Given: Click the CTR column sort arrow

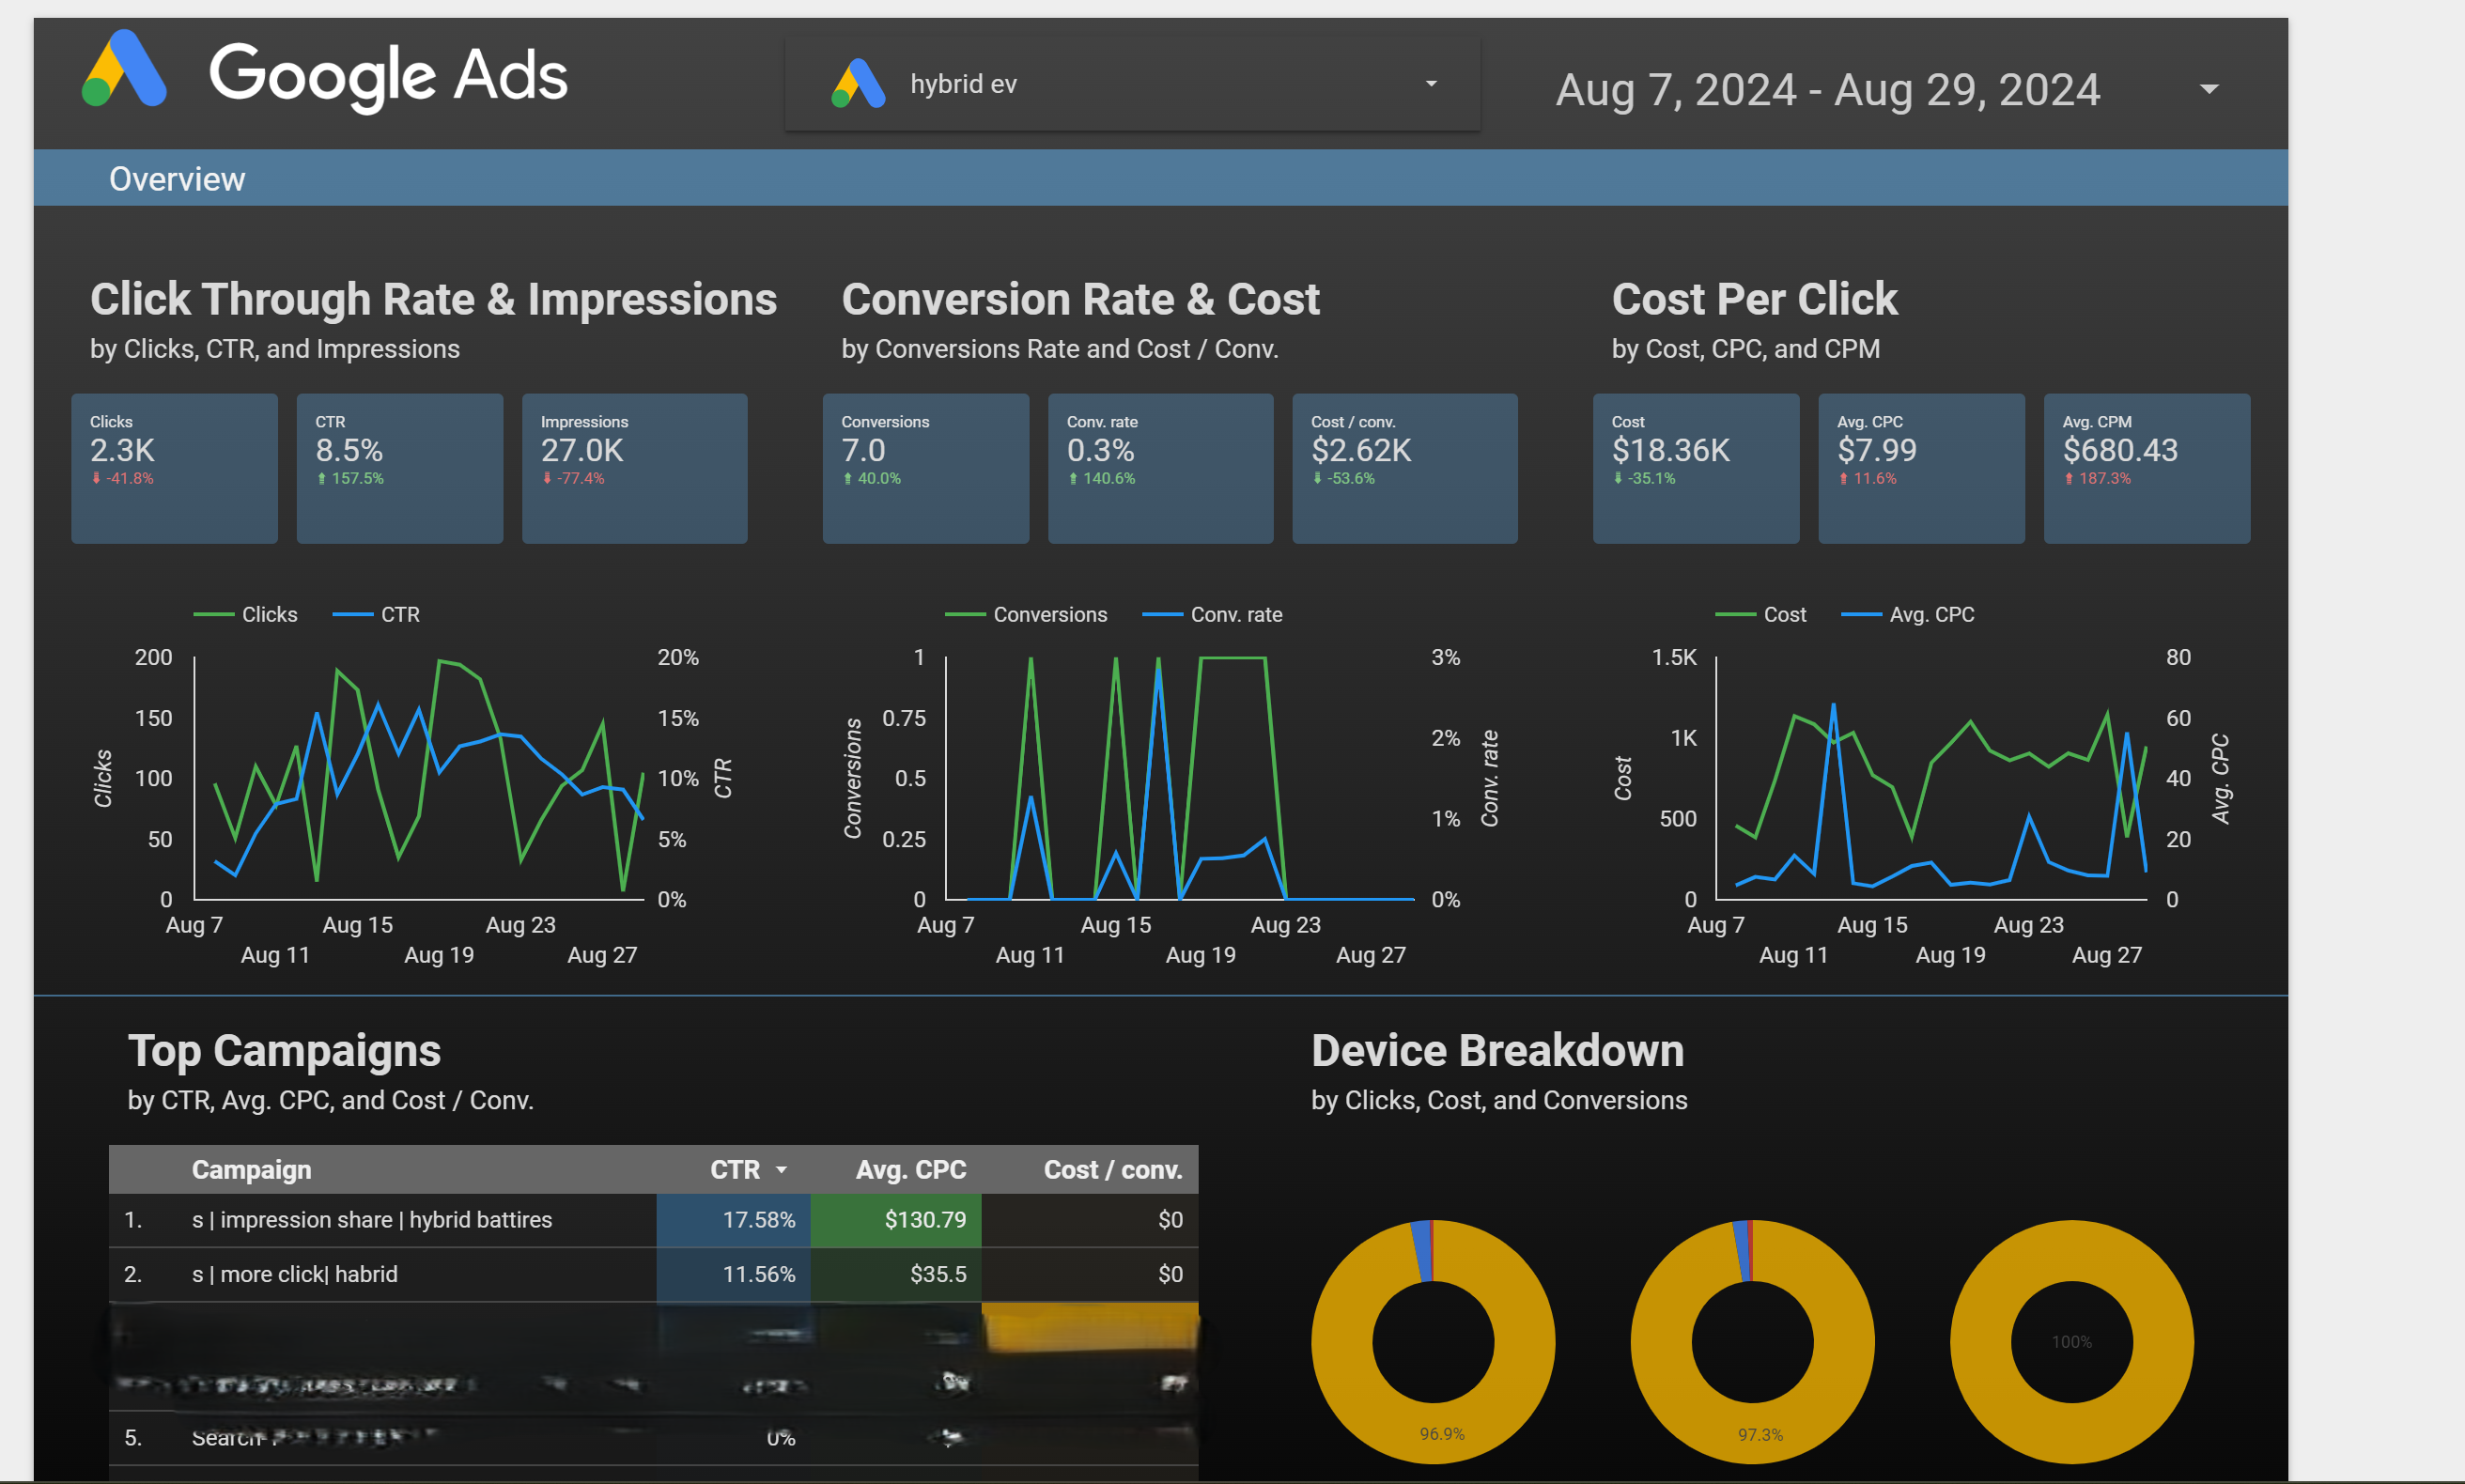Looking at the screenshot, I should (x=781, y=1170).
